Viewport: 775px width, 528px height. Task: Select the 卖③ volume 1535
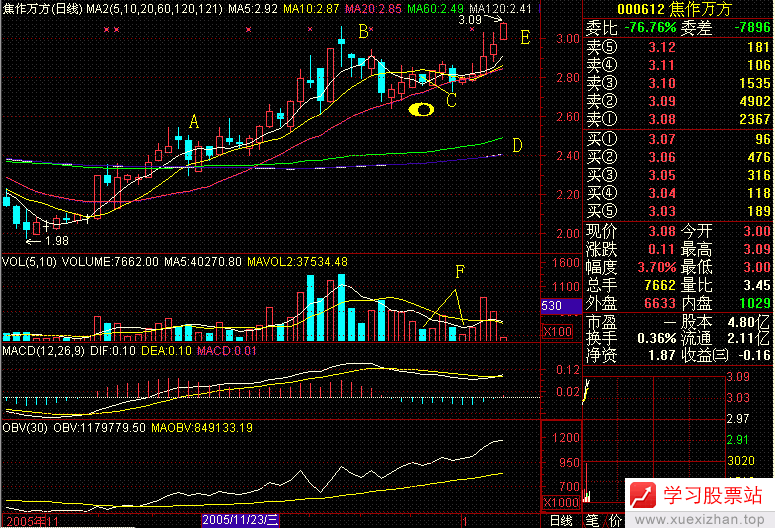755,83
